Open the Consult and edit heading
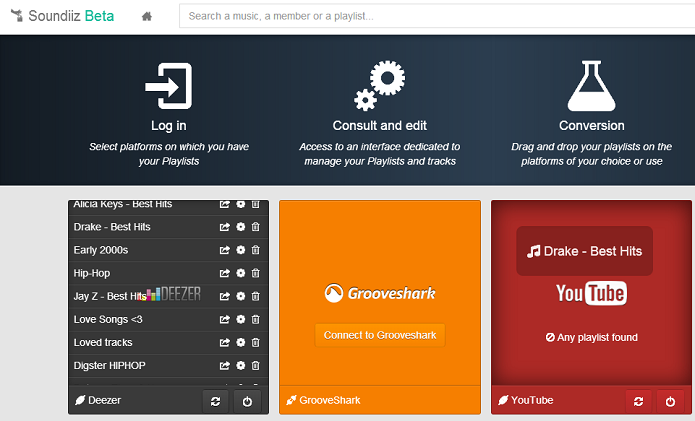Image resolution: width=695 pixels, height=421 pixels. [x=379, y=125]
